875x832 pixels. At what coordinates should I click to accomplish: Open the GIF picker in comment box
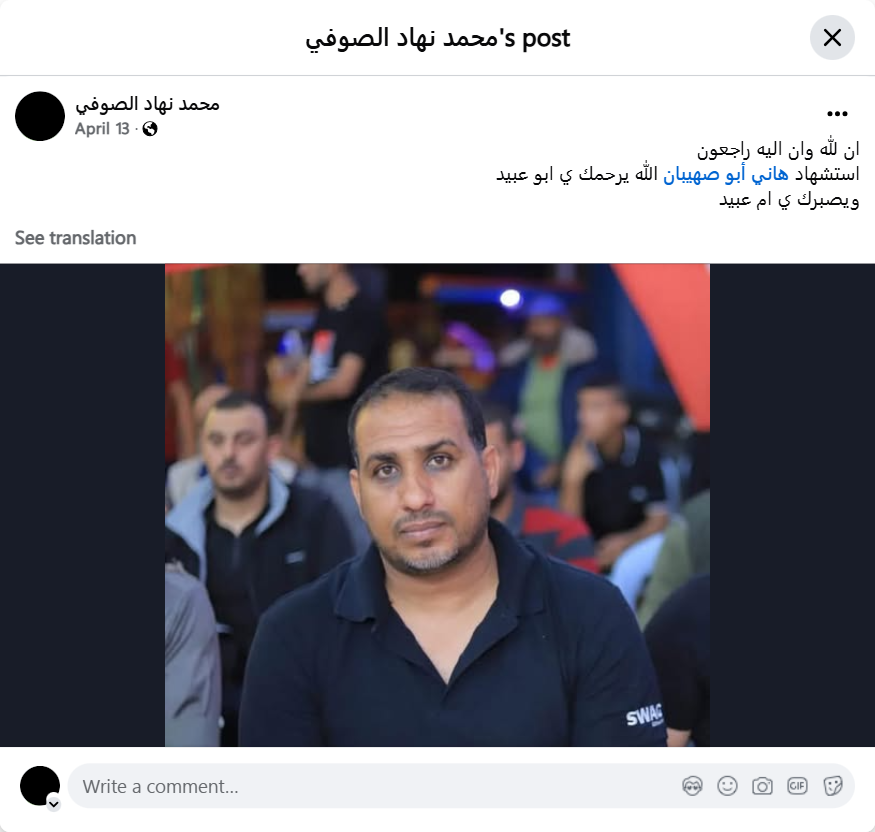(797, 786)
